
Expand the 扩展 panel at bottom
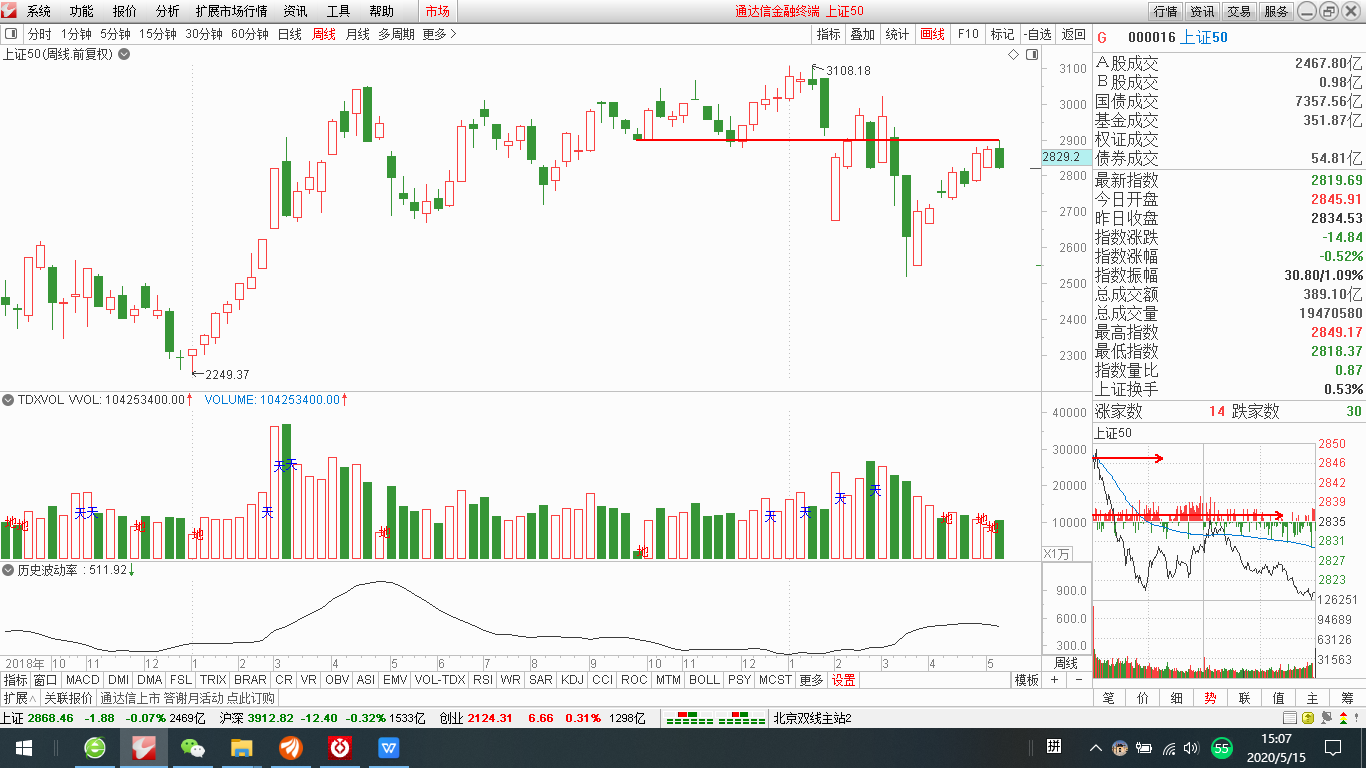(x=19, y=698)
